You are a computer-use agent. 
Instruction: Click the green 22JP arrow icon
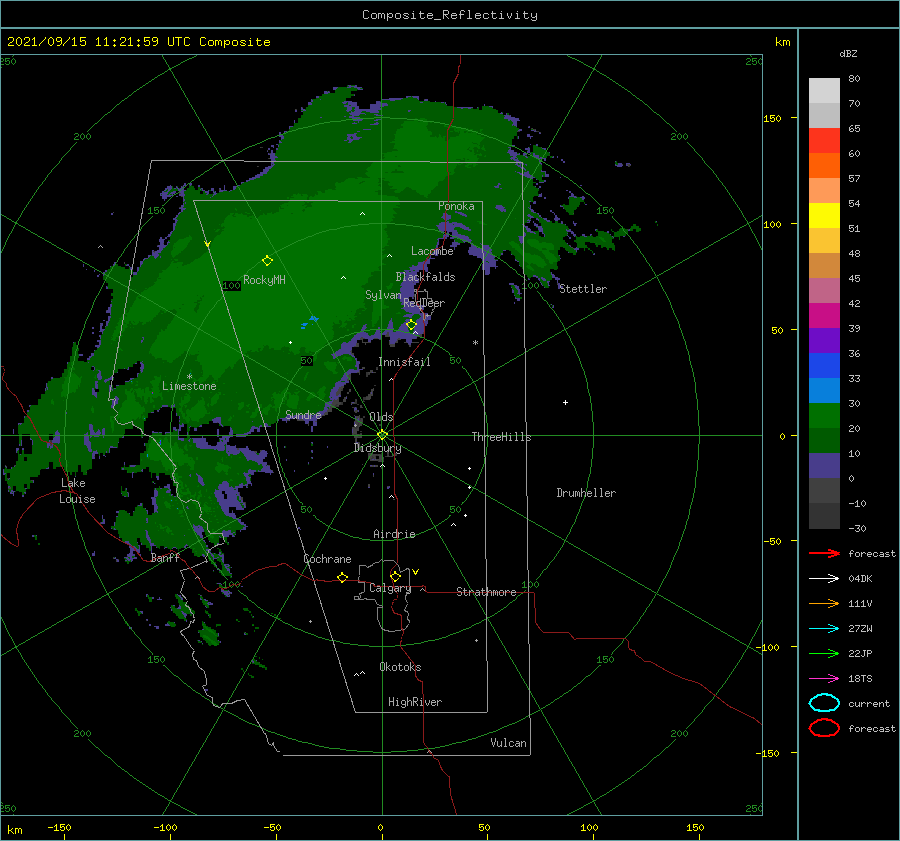point(824,653)
